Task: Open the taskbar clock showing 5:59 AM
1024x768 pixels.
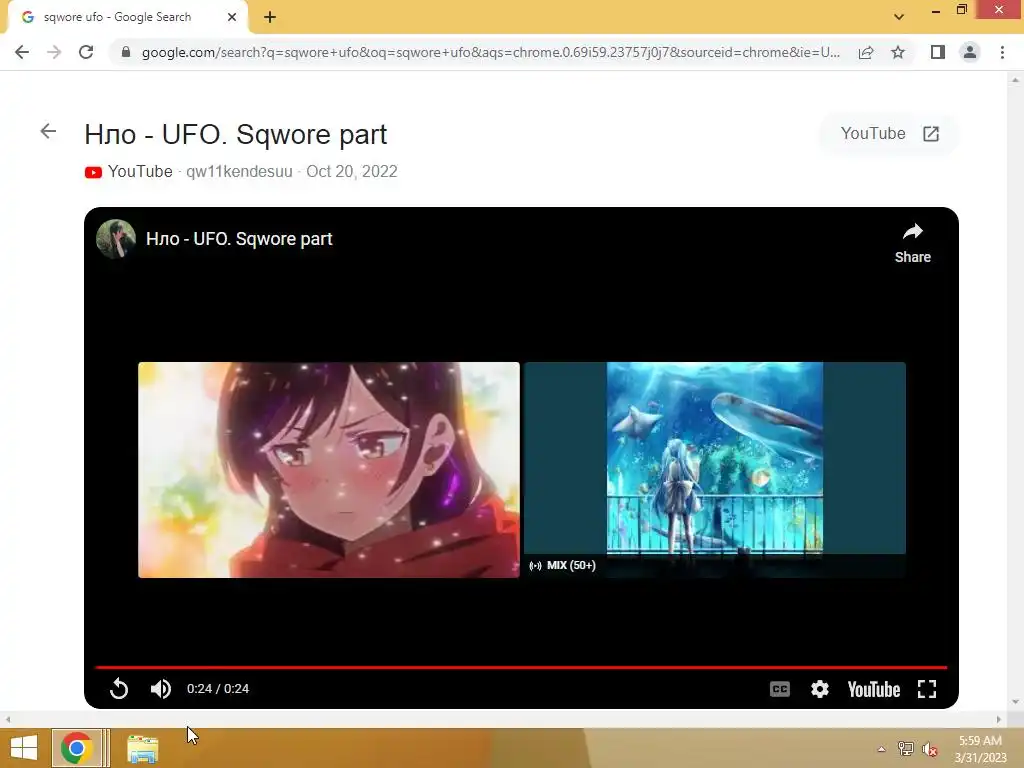Action: (x=980, y=749)
